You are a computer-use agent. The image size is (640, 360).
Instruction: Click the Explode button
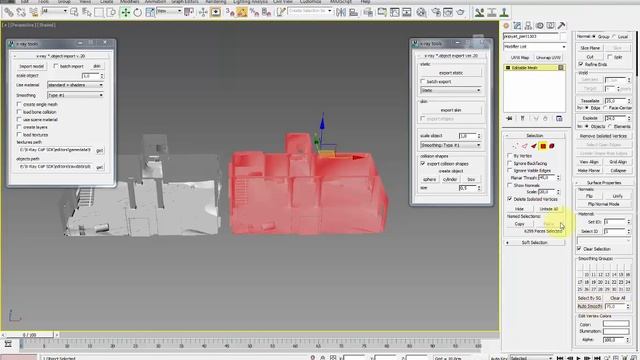pyautogui.click(x=590, y=118)
